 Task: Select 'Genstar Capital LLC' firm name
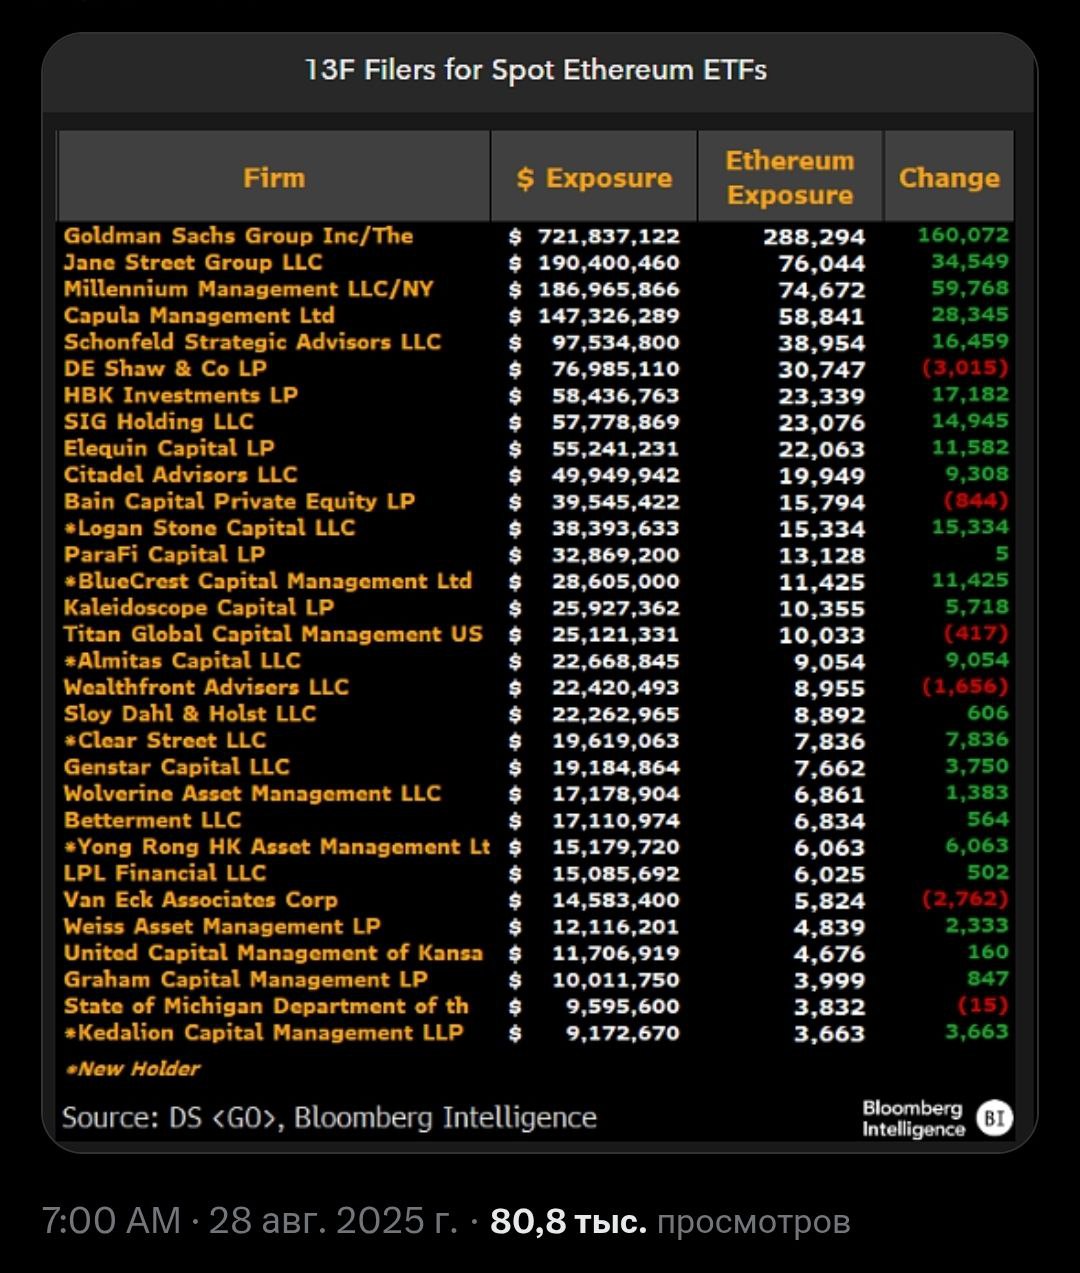176,767
